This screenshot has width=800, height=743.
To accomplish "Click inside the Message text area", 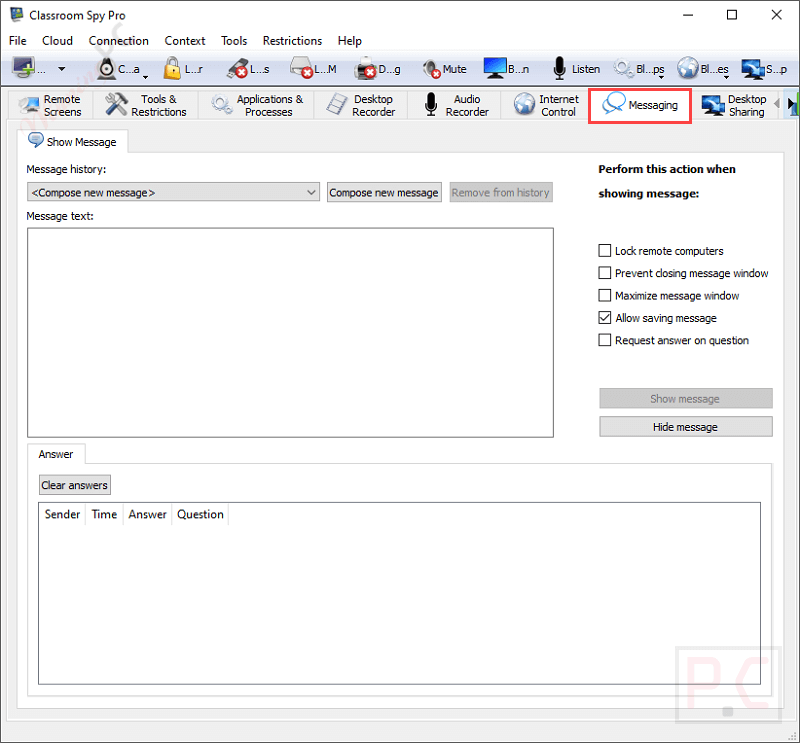I will [x=290, y=330].
